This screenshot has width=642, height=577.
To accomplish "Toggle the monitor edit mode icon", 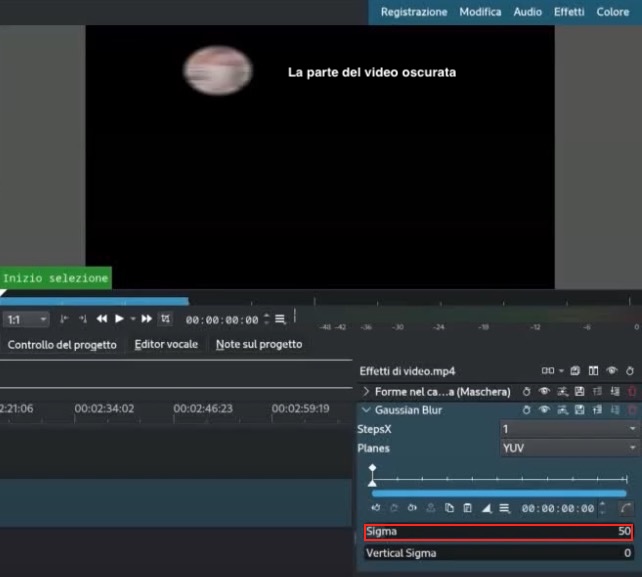I will tap(165, 319).
